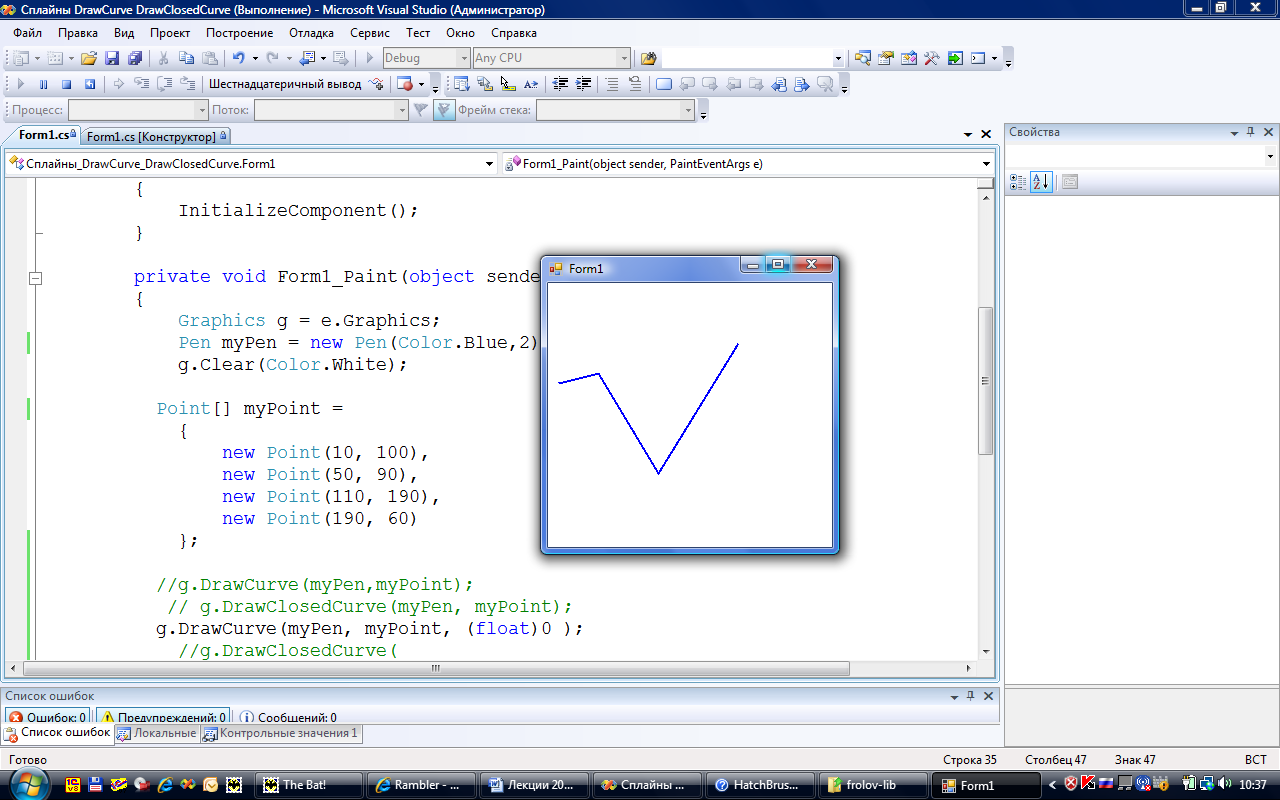This screenshot has height=800, width=1280.
Task: Switch to frolov-lib taskbar button
Action: 873,785
